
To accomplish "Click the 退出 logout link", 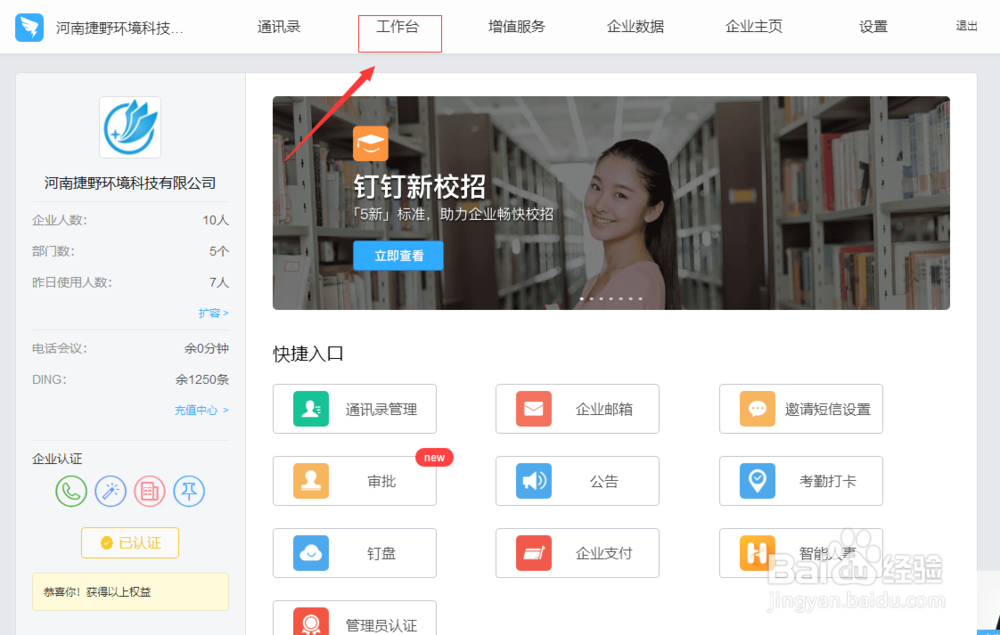I will (966, 26).
